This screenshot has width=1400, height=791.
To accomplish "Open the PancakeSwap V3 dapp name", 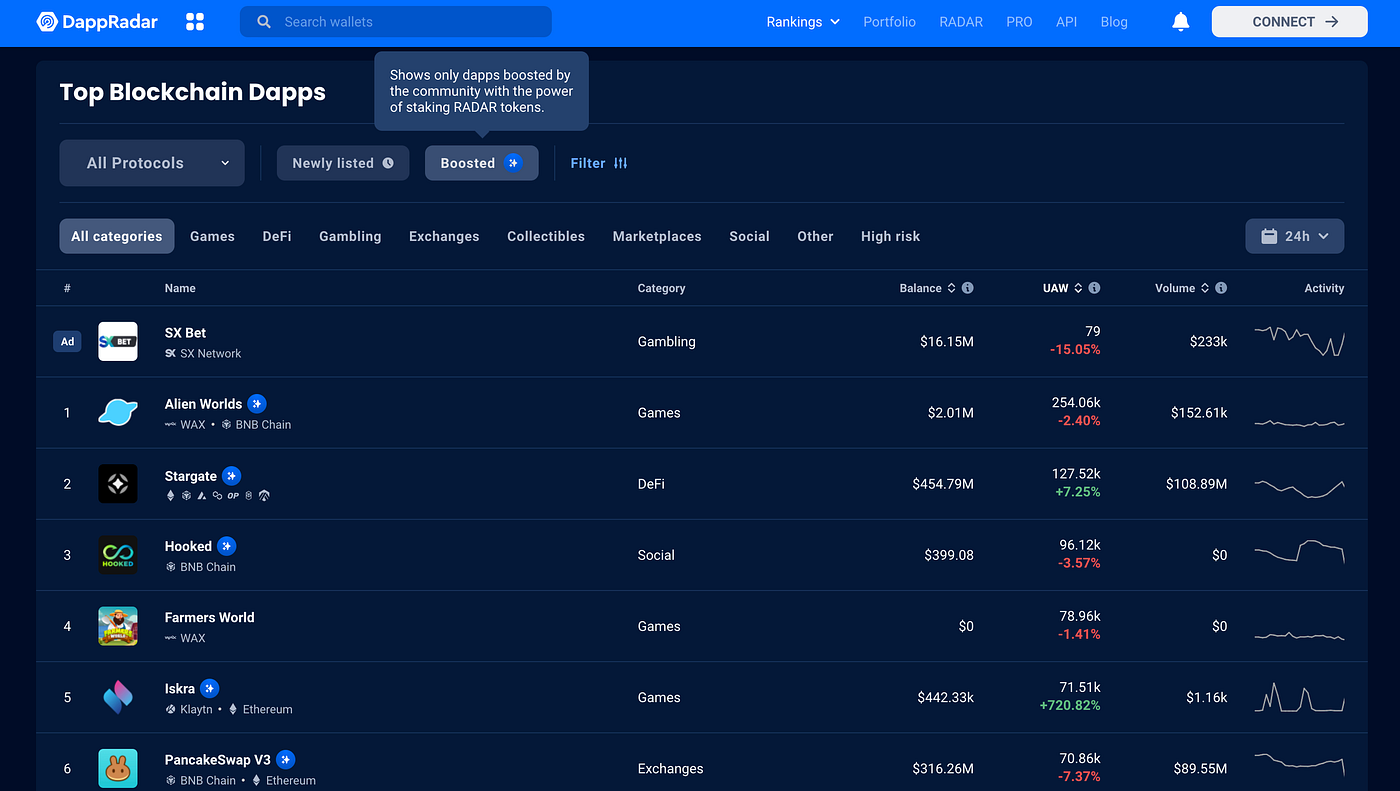I will click(x=218, y=759).
